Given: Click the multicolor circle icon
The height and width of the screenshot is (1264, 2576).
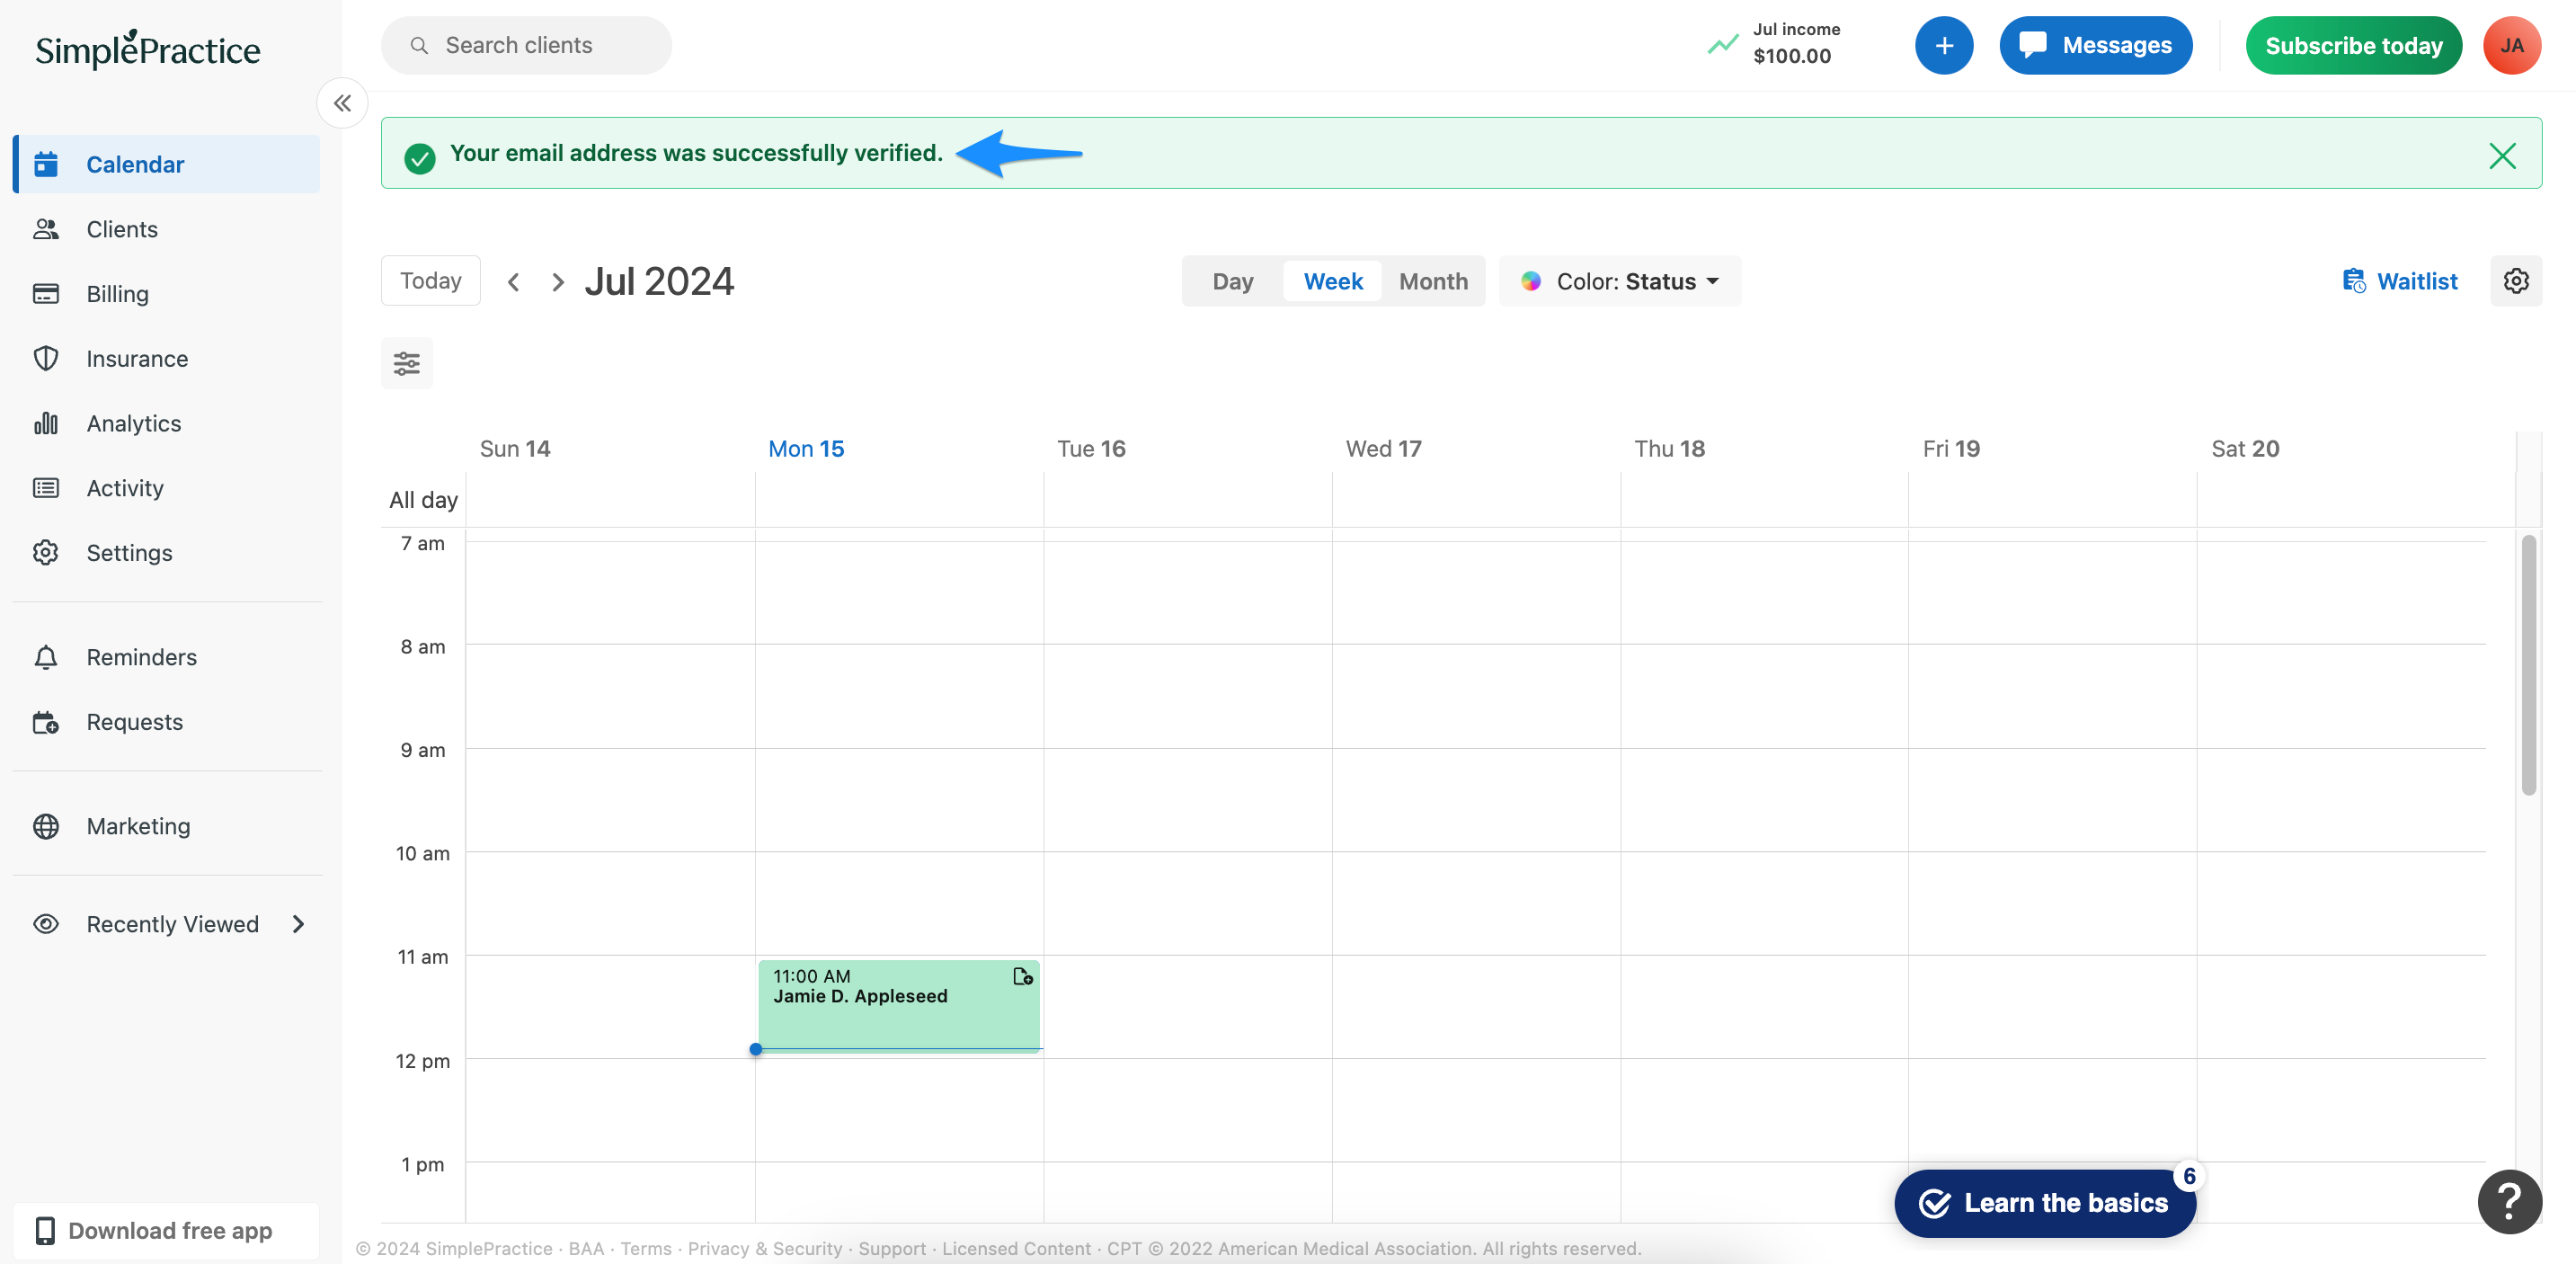Looking at the screenshot, I should tap(1530, 281).
